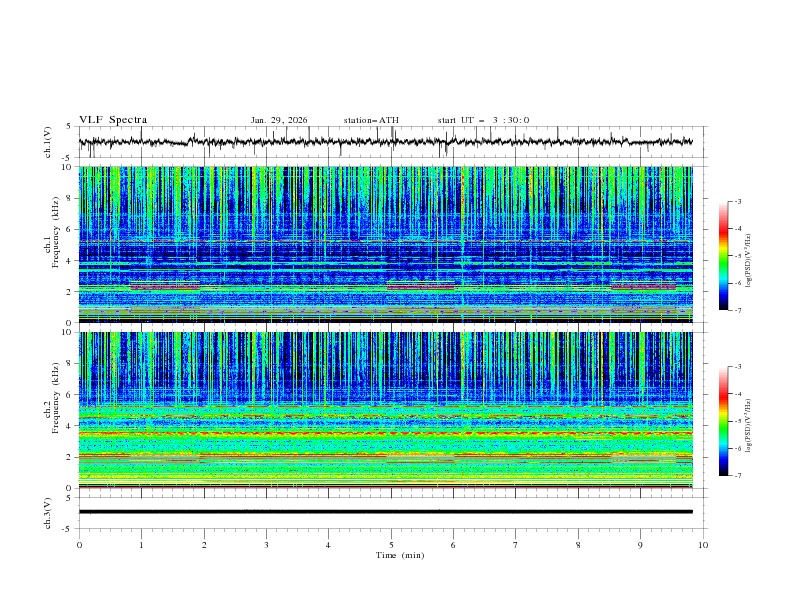Viewport: 792px width, 612px height.
Task: Click the "3" tick on the time axis
Action: pos(267,545)
